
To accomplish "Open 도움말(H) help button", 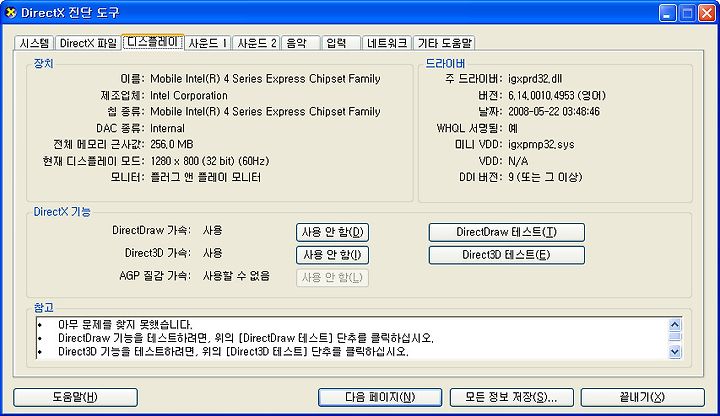I will [75, 397].
